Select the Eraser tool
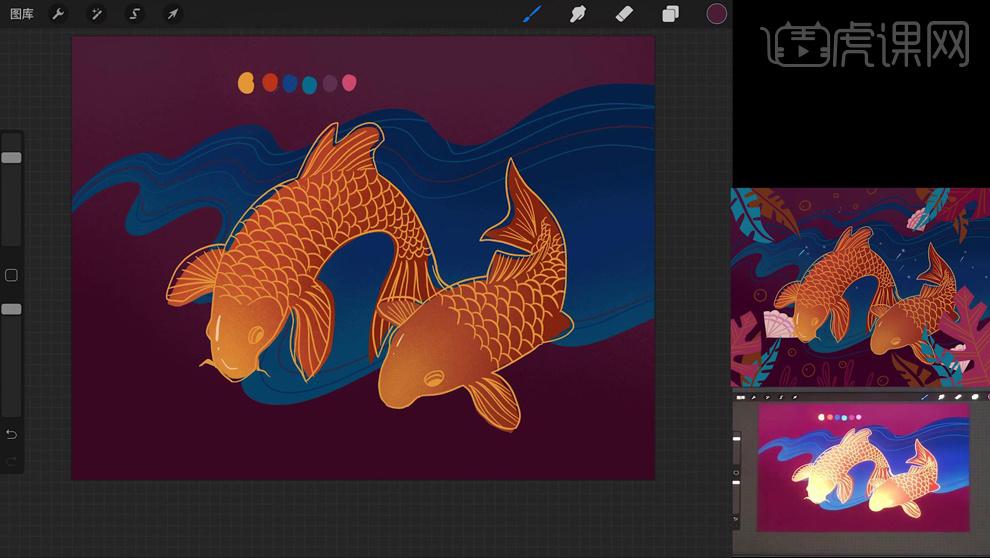The image size is (990, 558). pyautogui.click(x=624, y=14)
